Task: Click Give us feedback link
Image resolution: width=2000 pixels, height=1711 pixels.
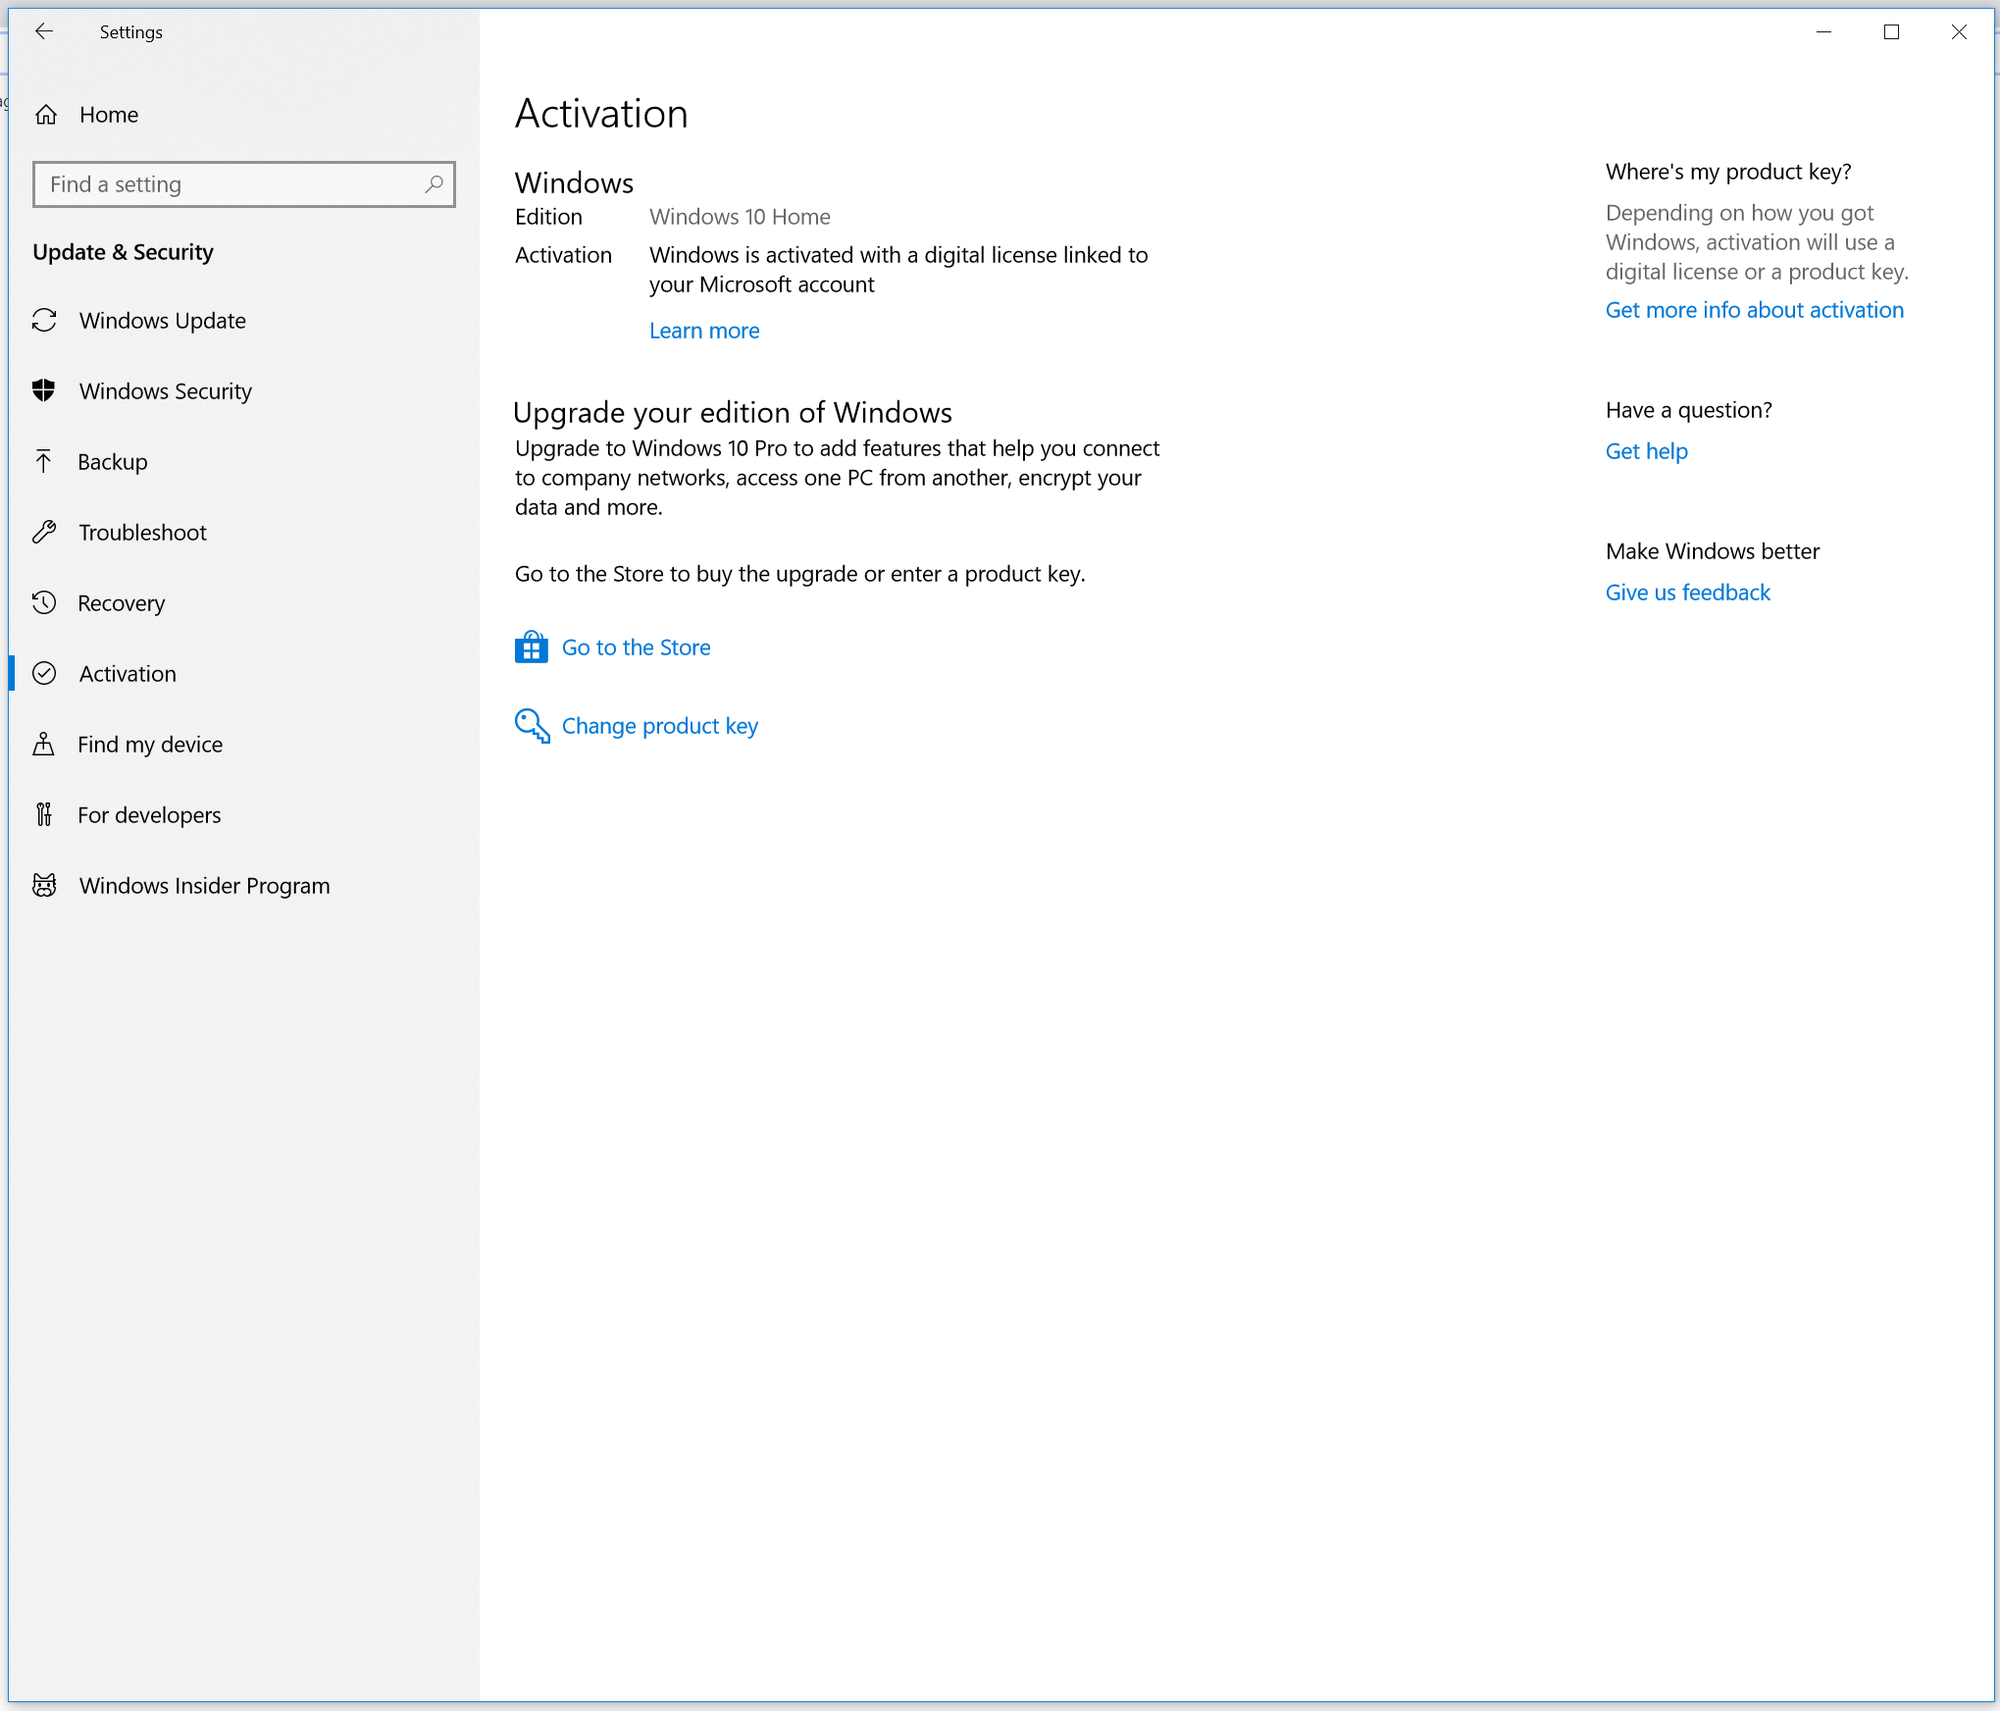Action: point(1688,591)
